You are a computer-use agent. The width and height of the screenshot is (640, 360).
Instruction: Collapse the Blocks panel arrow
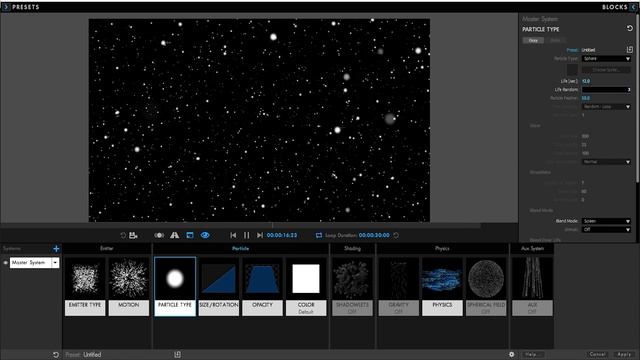click(634, 7)
